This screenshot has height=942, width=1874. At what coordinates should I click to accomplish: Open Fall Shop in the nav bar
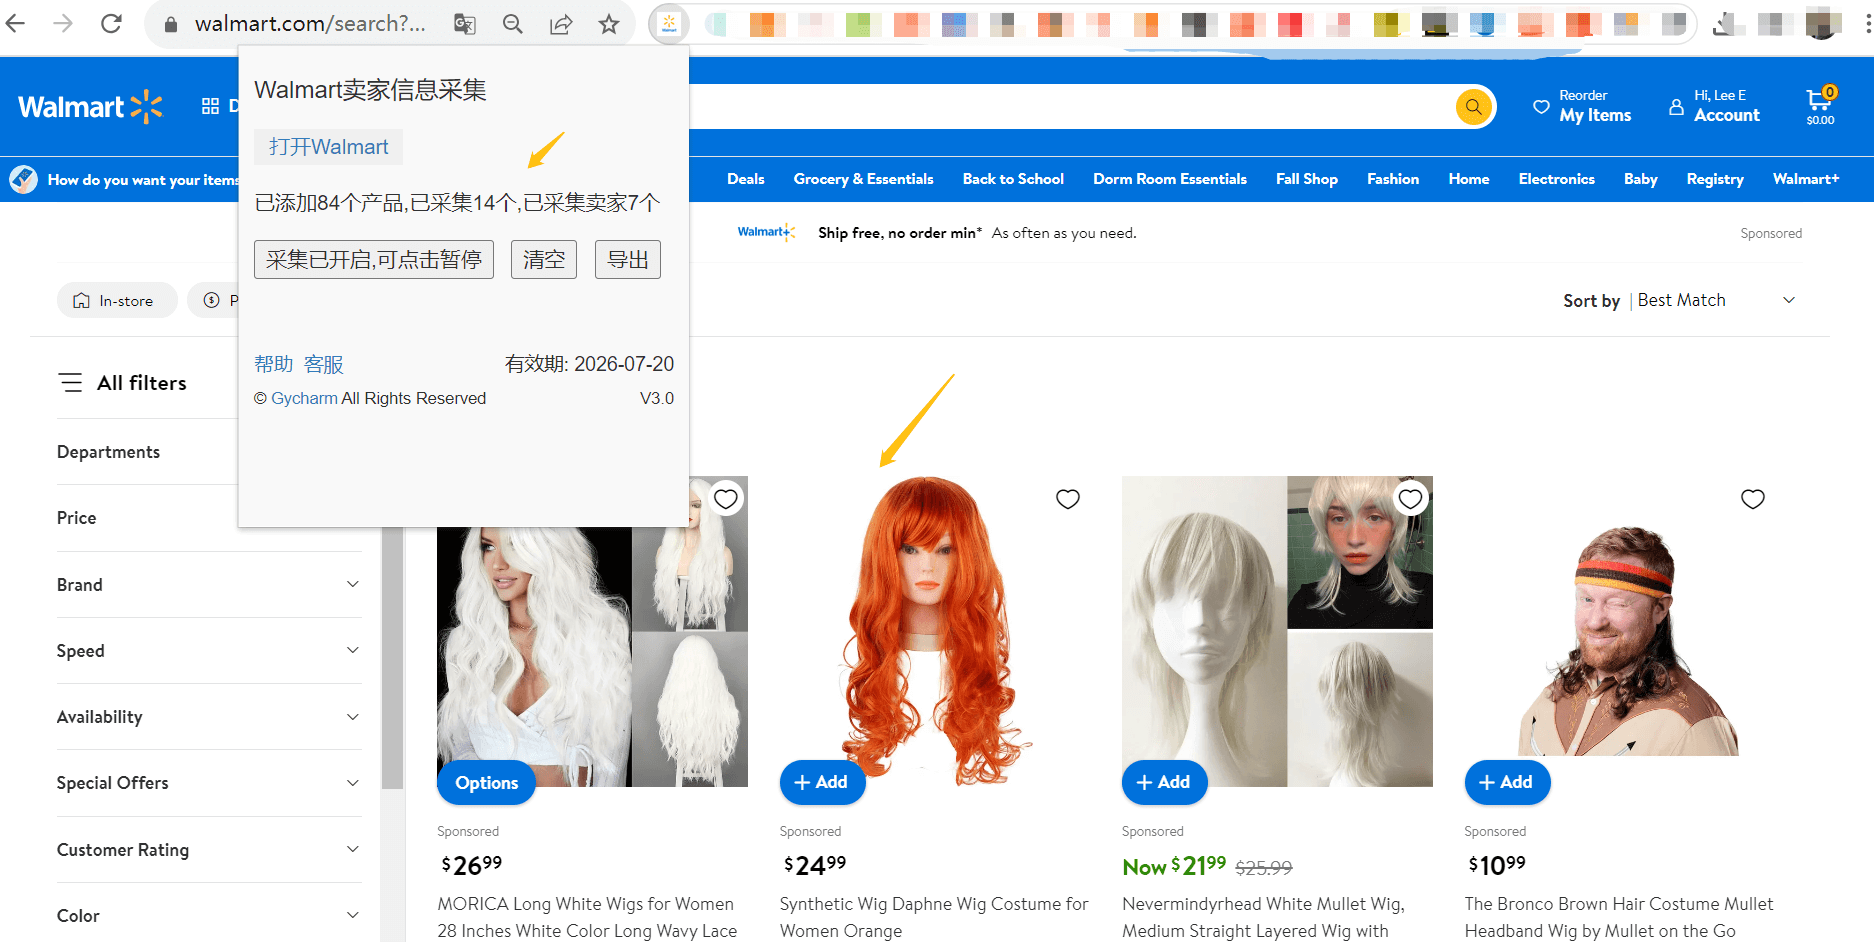tap(1307, 179)
